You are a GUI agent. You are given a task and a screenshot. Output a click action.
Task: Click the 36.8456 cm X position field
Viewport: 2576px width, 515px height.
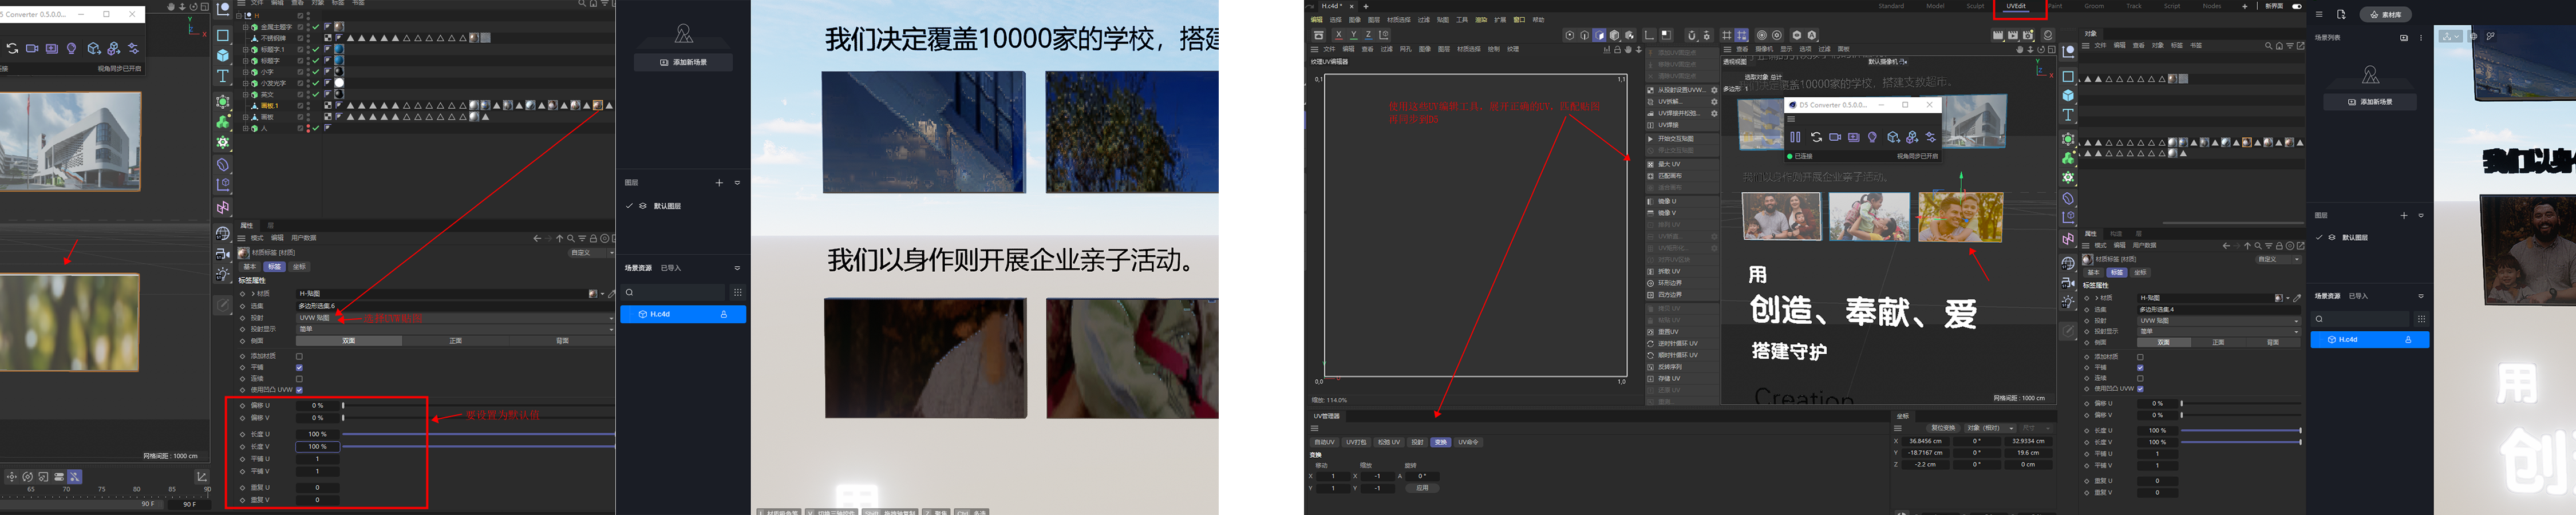(1925, 441)
